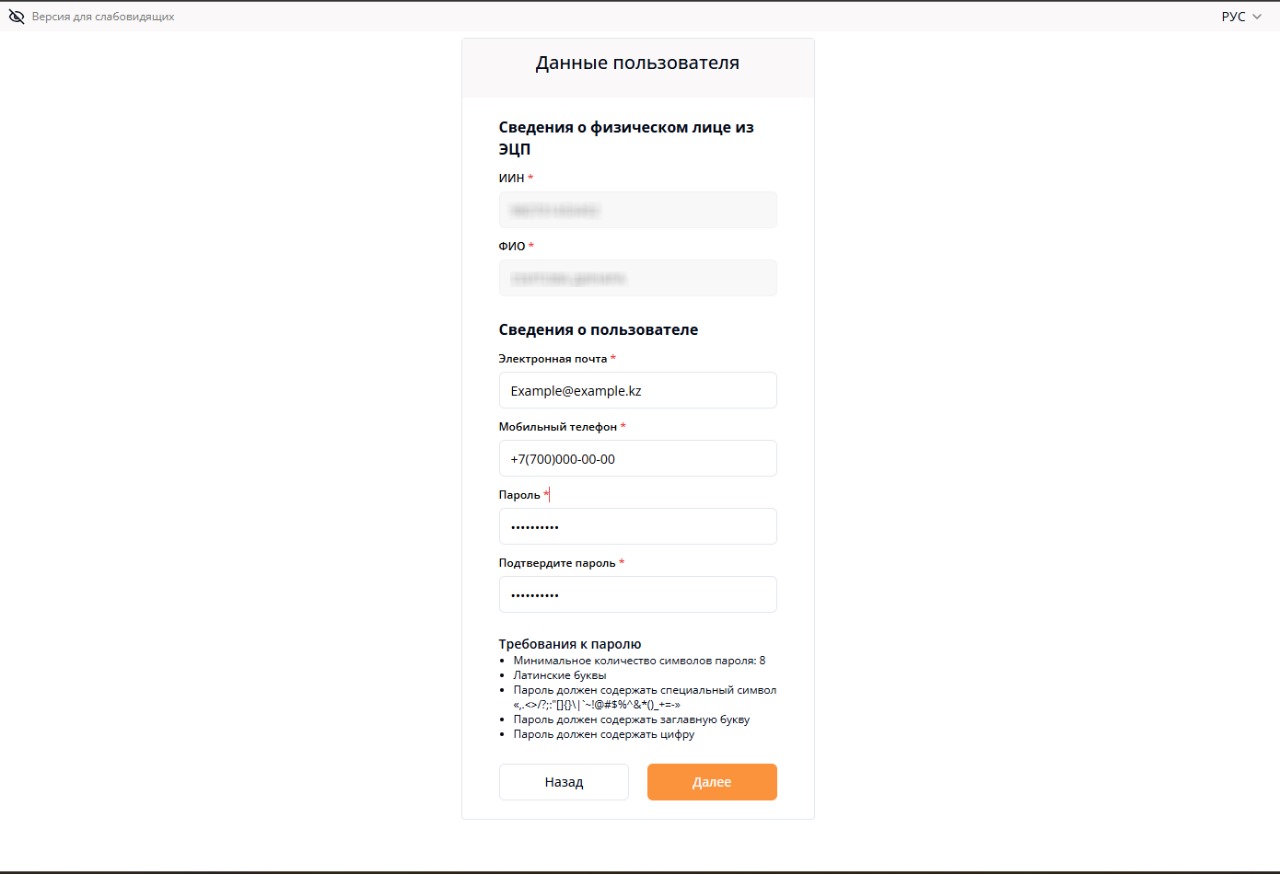Focus the Подтвердите пароль field
This screenshot has height=874, width=1280.
tap(638, 594)
